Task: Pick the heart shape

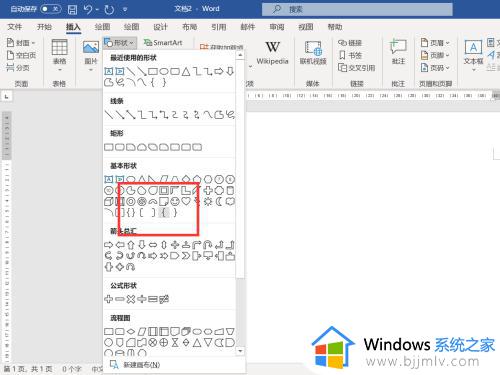Action: [186, 201]
